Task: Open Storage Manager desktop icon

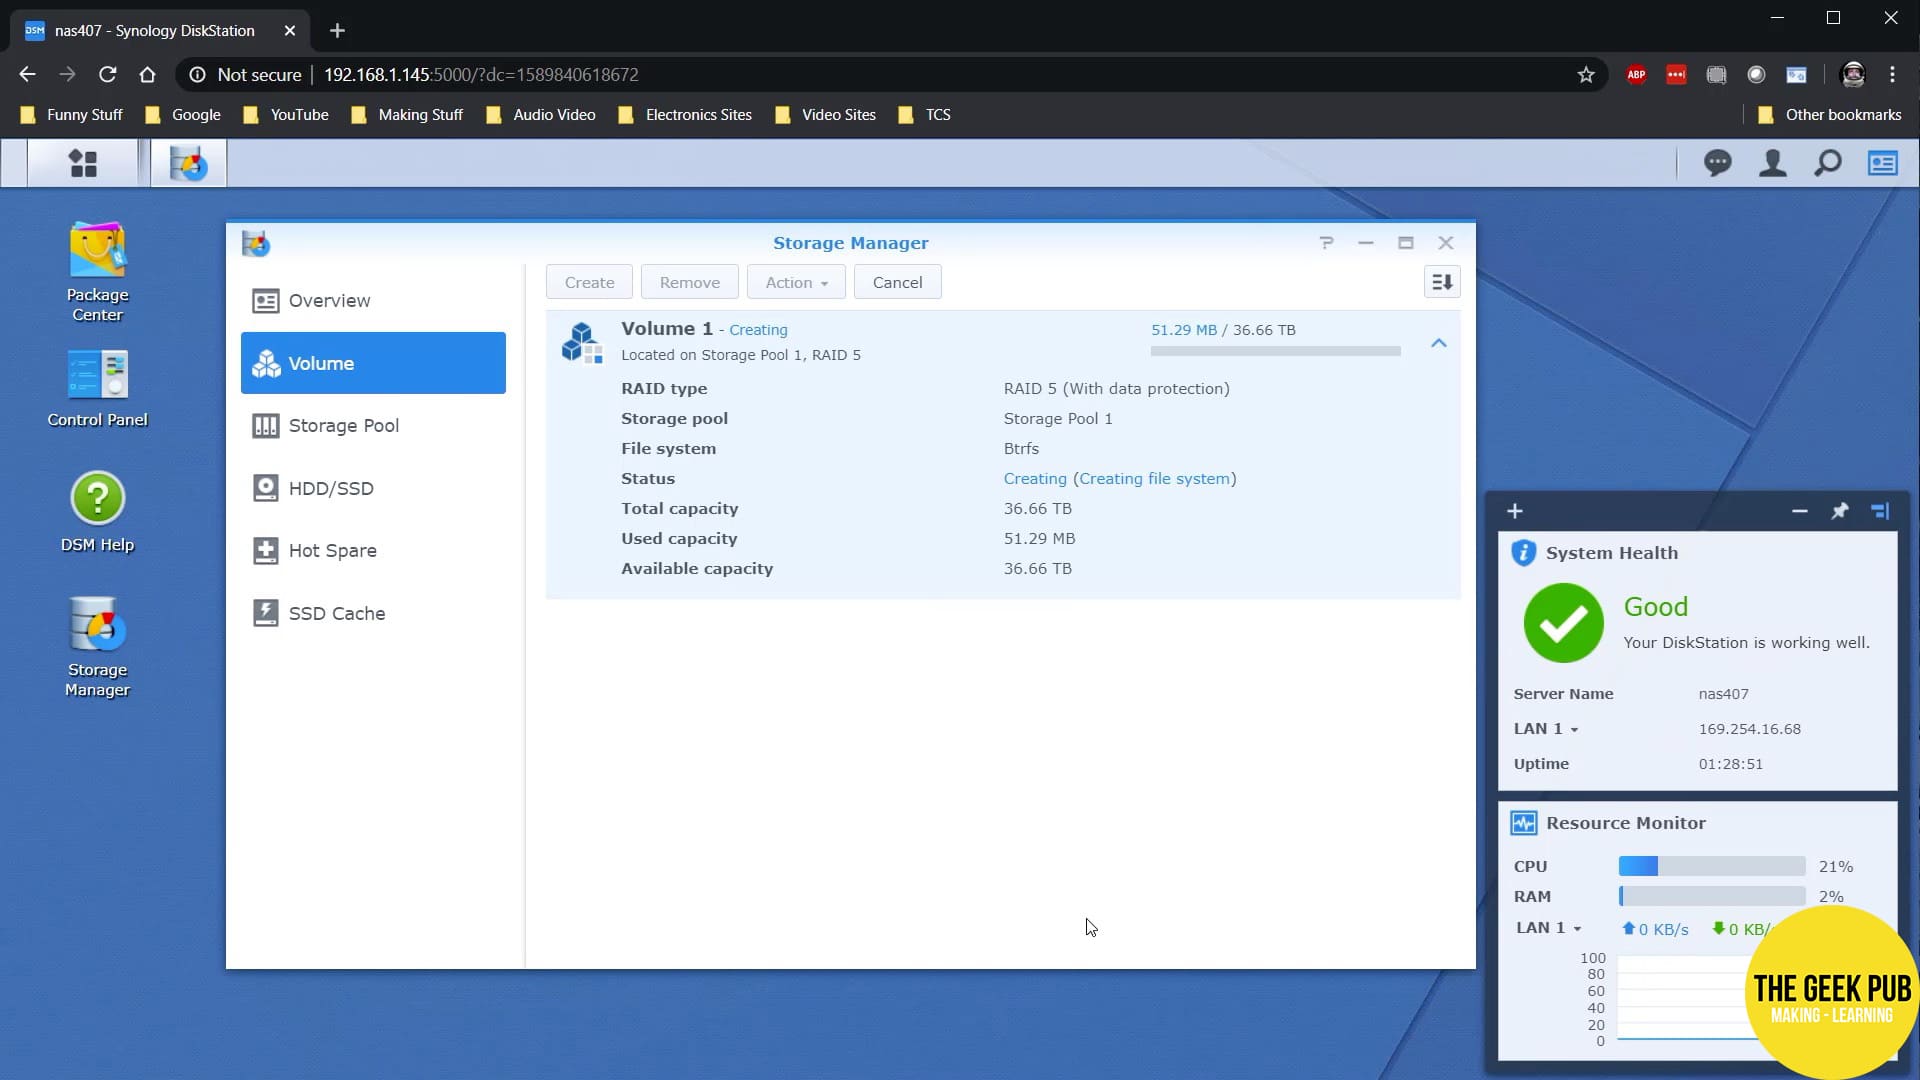Action: (97, 646)
